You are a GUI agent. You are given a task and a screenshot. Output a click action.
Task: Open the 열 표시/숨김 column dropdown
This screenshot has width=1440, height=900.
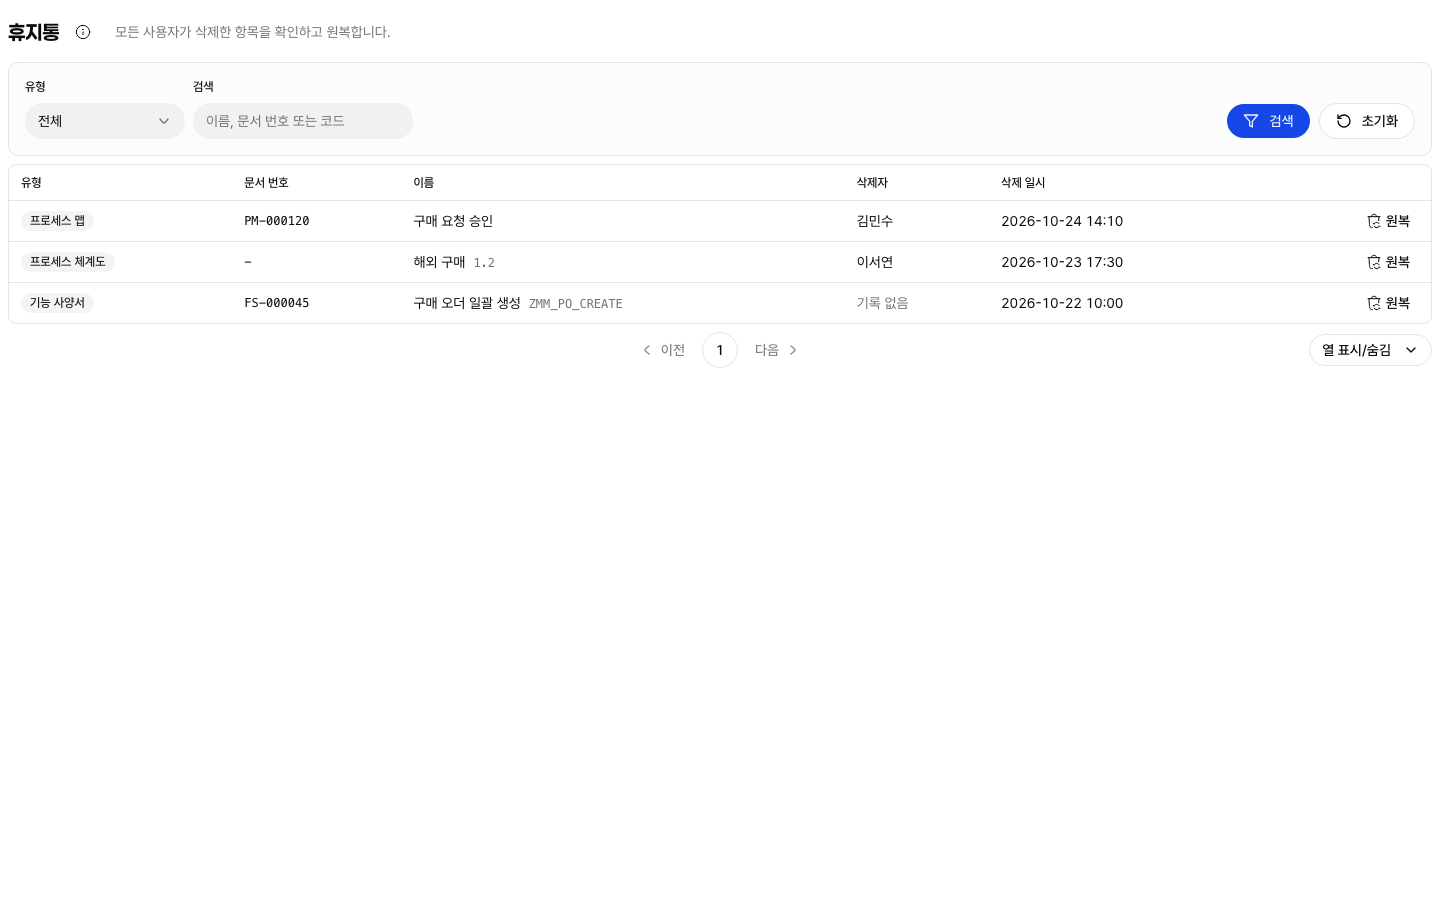(1370, 350)
